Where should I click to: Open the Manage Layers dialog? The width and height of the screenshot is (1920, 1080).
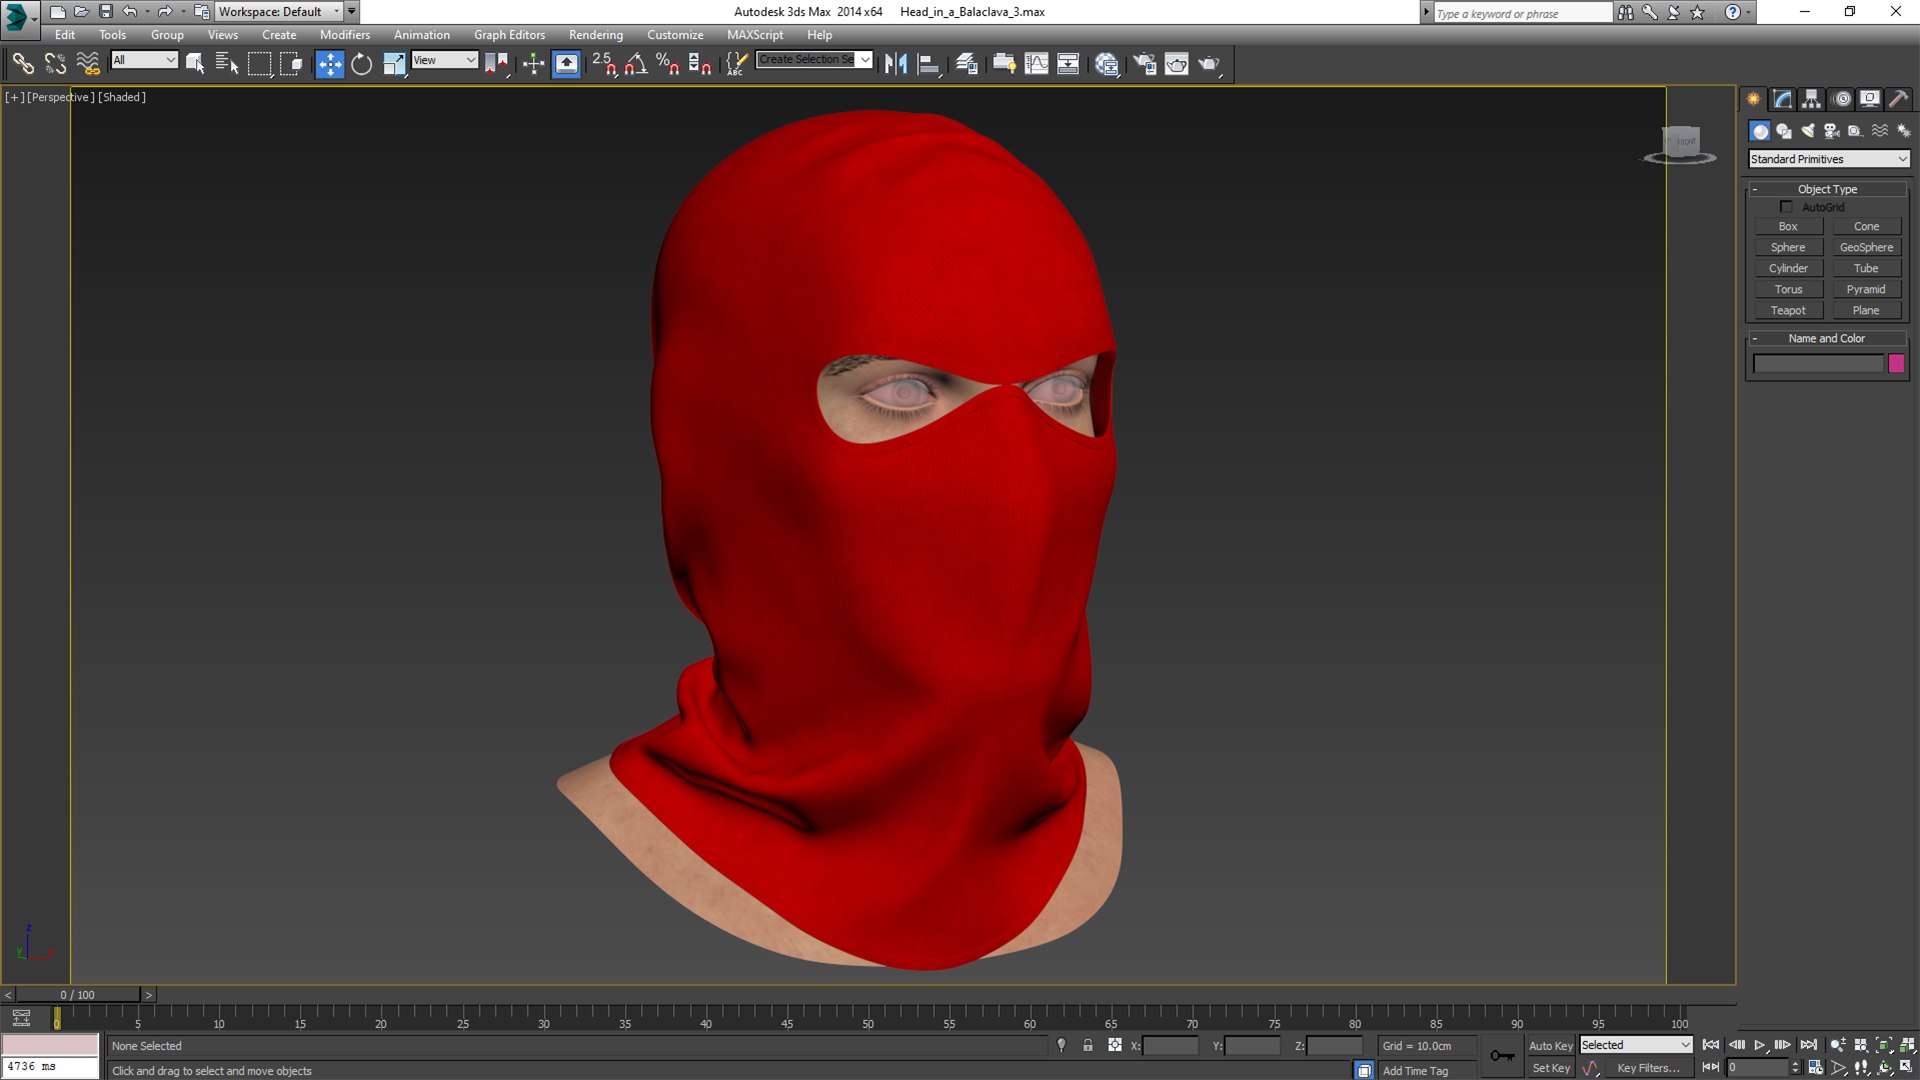[966, 64]
